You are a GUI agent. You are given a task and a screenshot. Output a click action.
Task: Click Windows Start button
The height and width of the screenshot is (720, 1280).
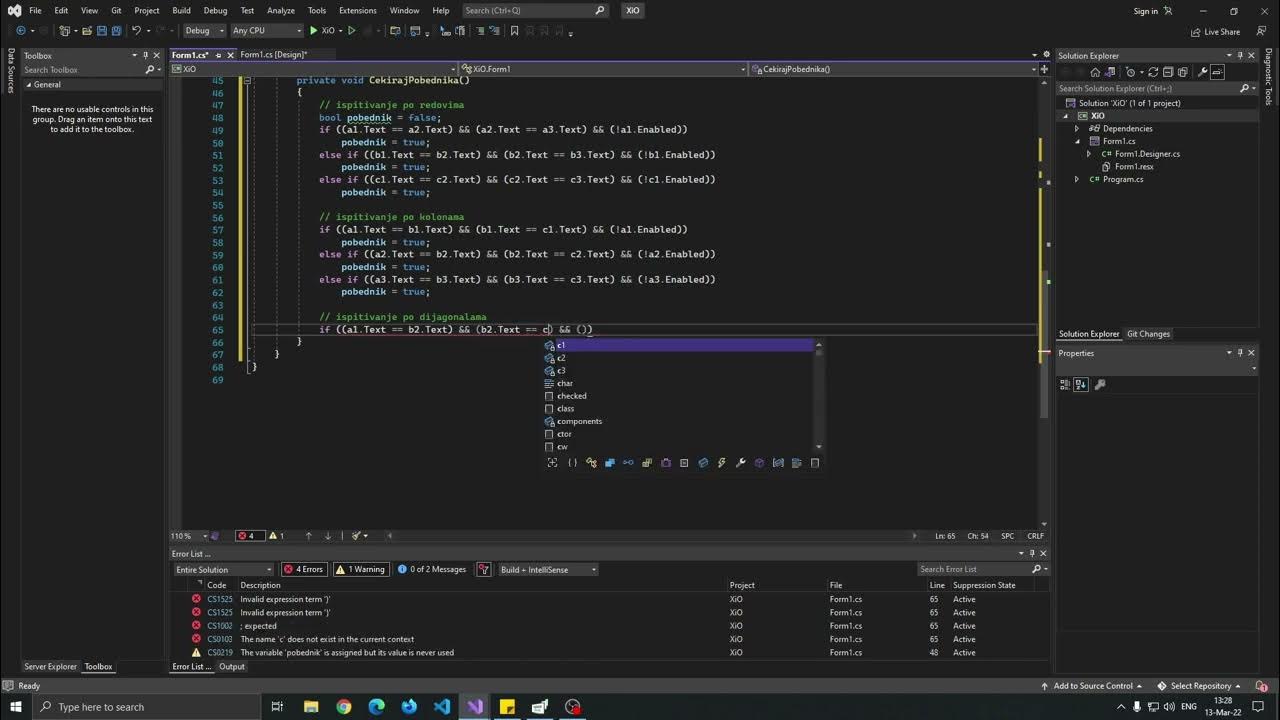pos(16,707)
